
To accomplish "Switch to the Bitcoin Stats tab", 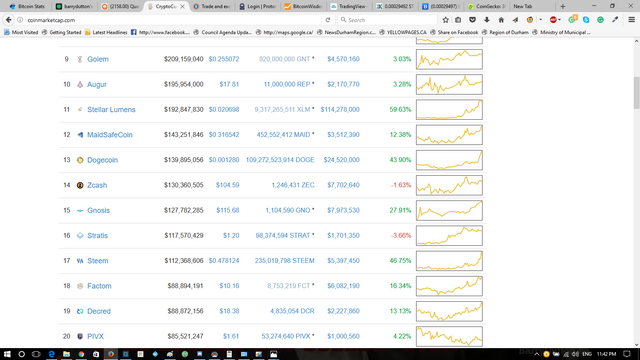I will (x=27, y=6).
